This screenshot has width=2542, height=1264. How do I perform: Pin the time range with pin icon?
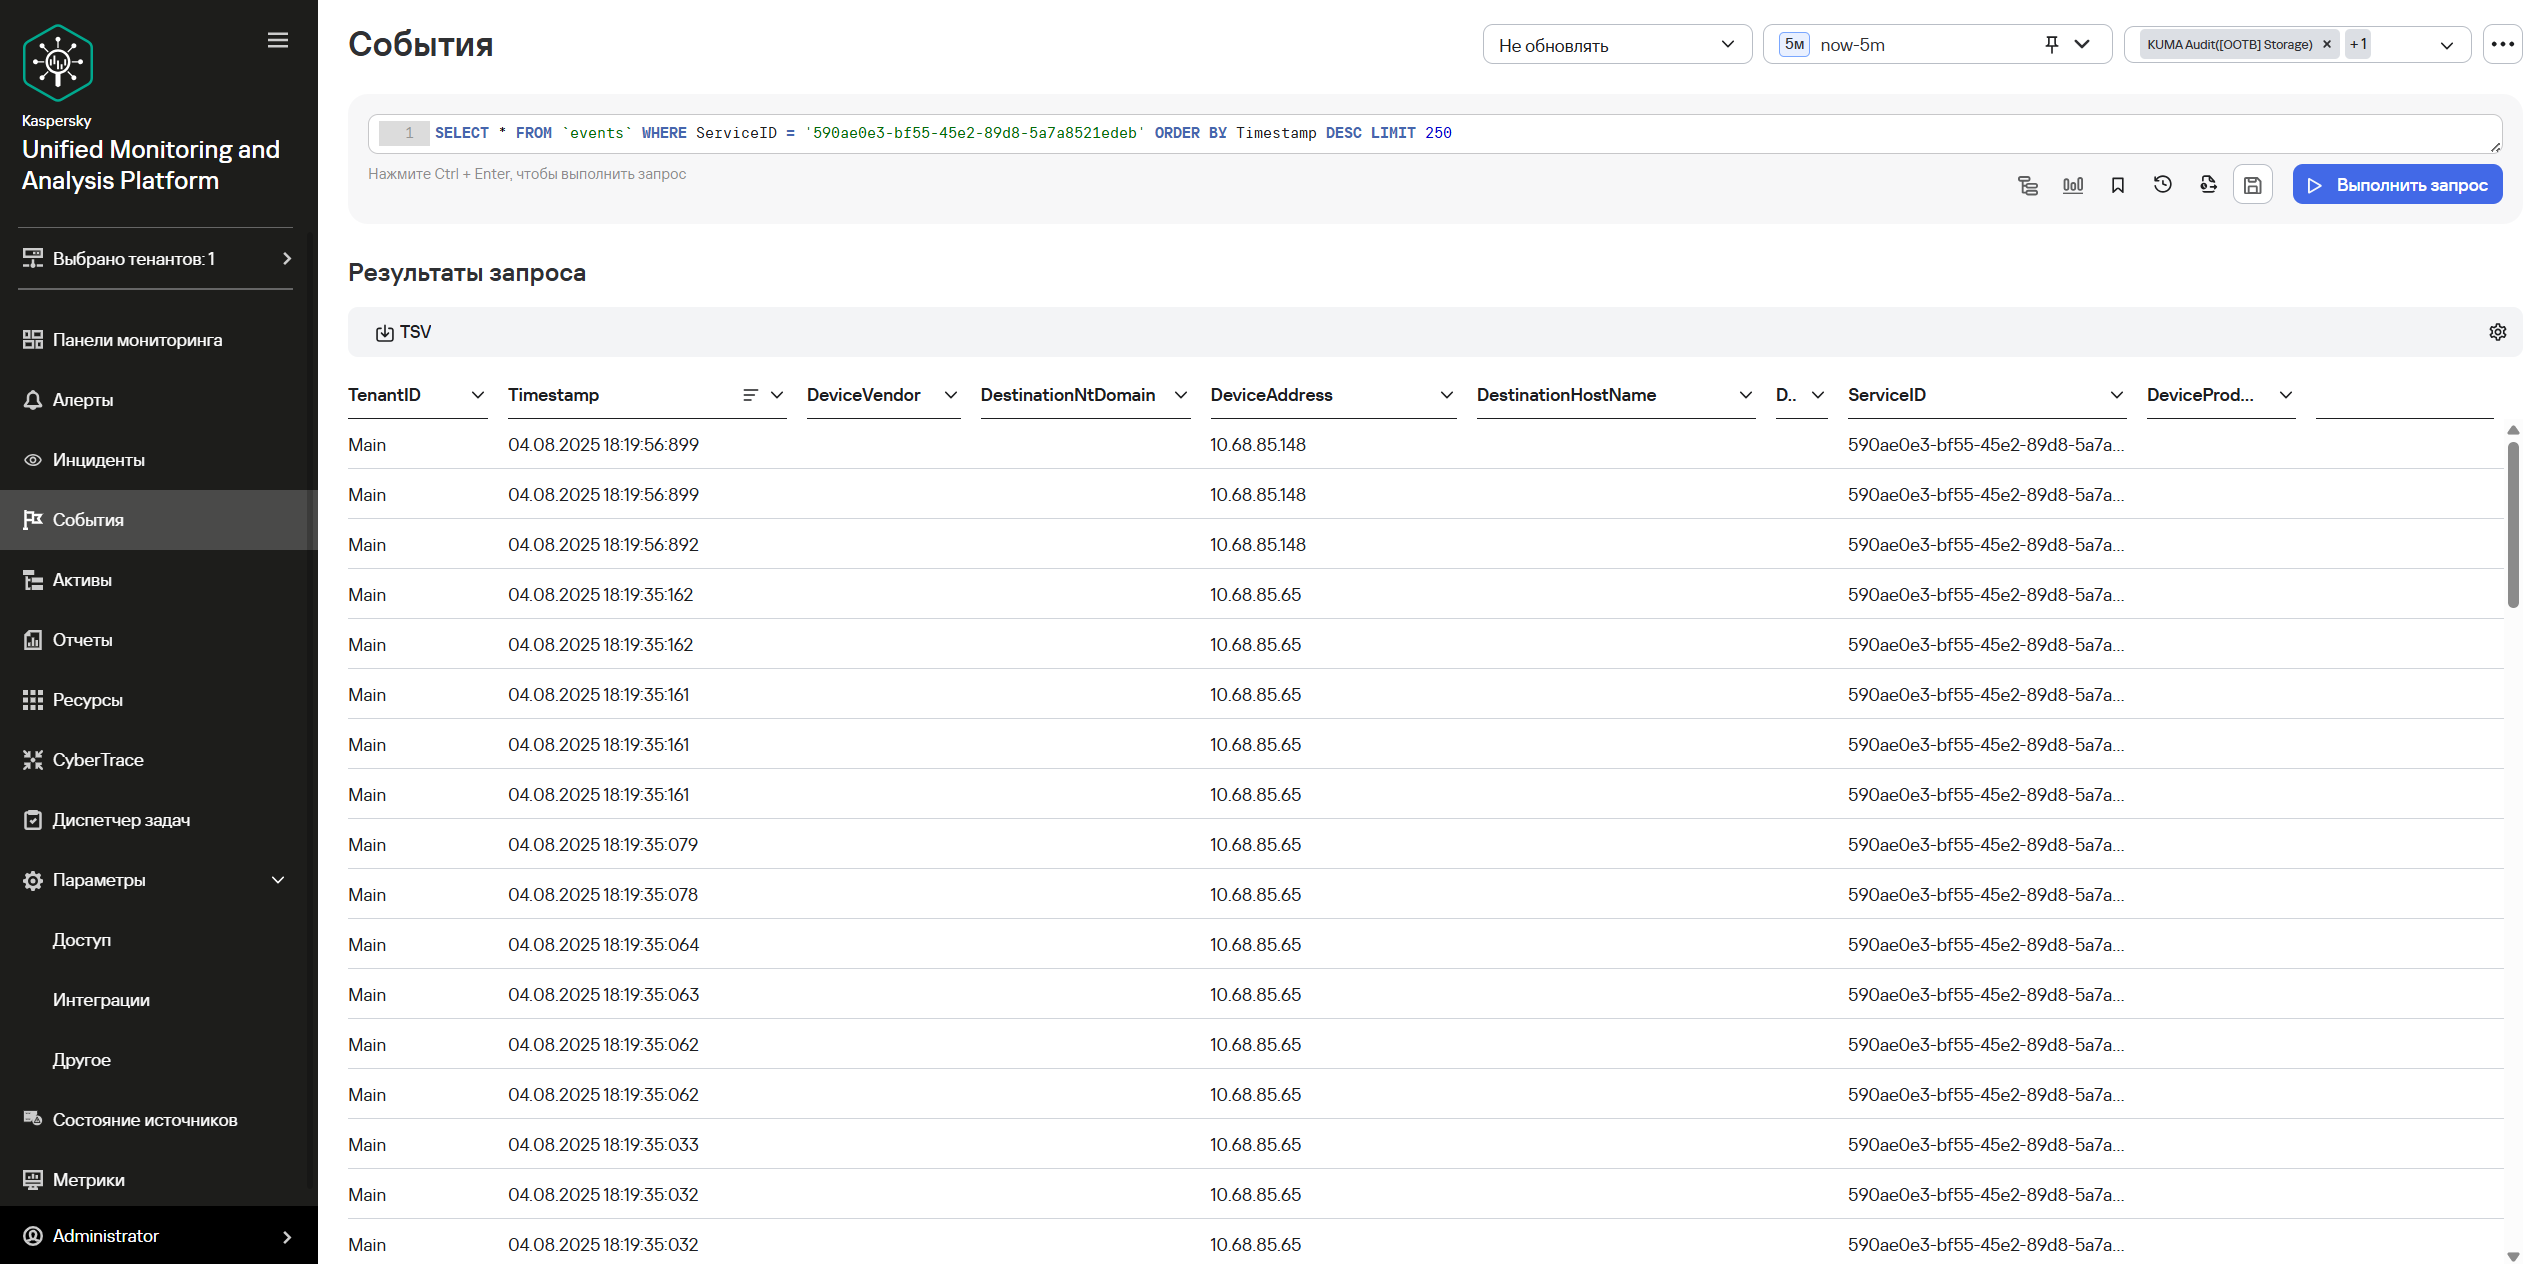(2052, 44)
